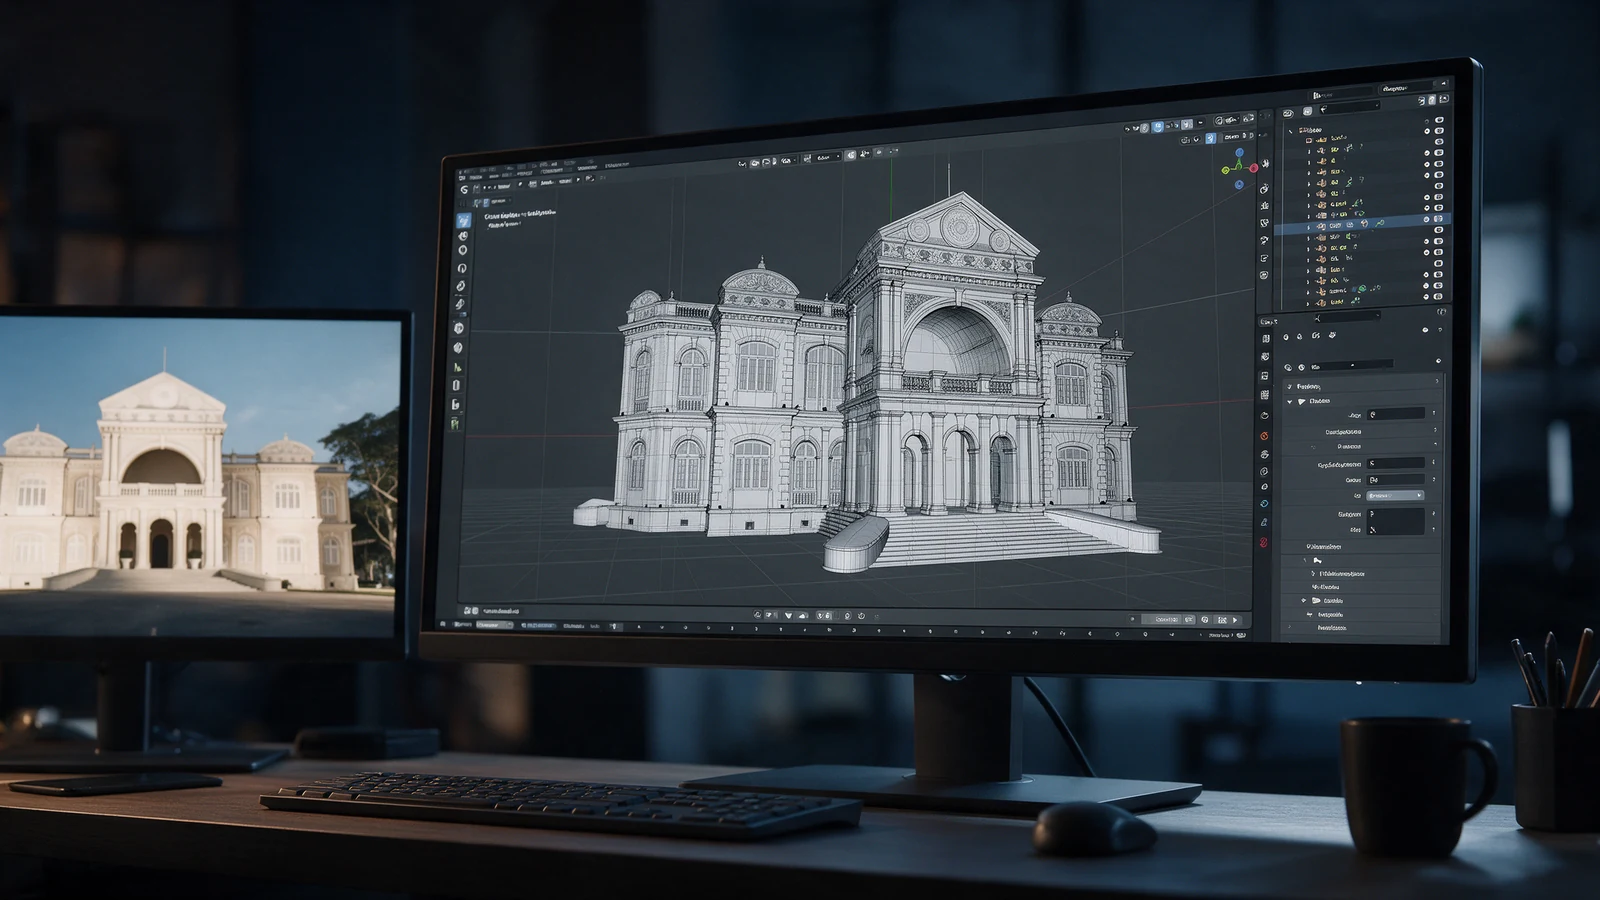Collapse the top-level collection arrow in the outliner

click(1290, 131)
